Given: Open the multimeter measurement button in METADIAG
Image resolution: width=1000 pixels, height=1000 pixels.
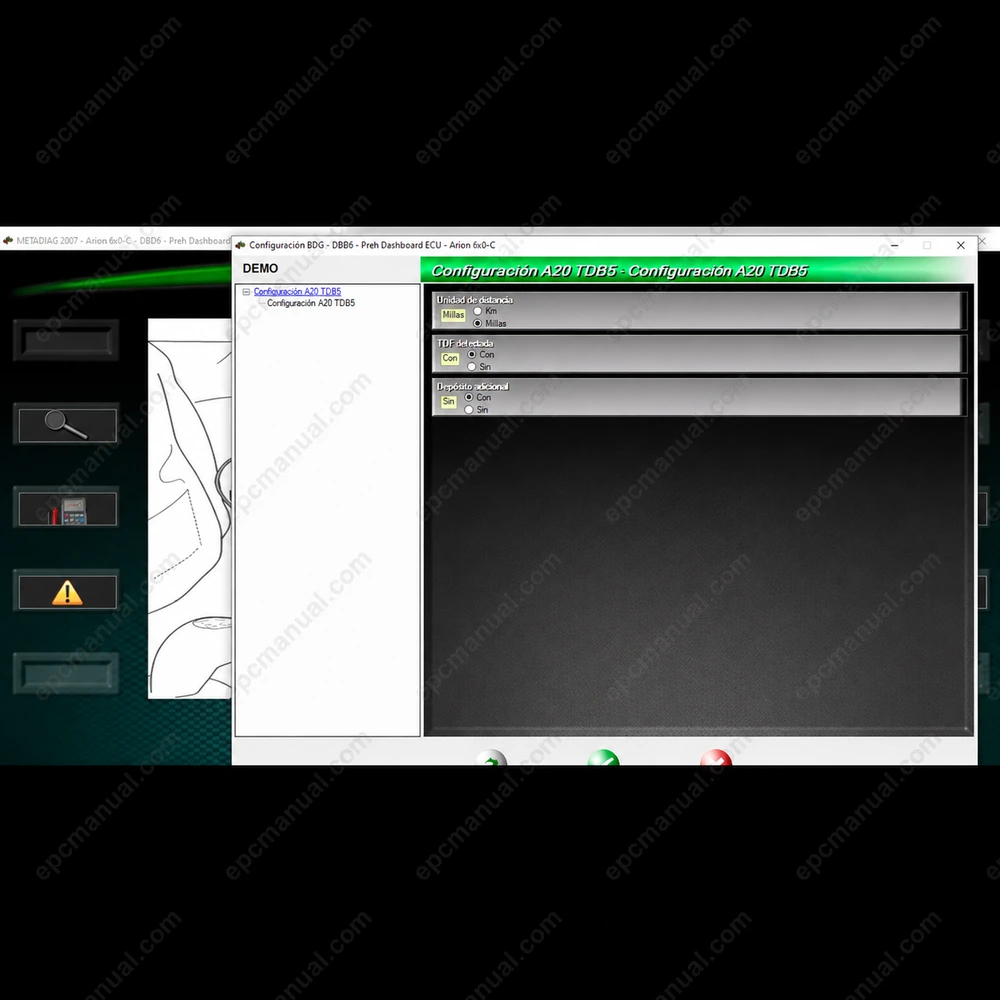Looking at the screenshot, I should tap(68, 509).
